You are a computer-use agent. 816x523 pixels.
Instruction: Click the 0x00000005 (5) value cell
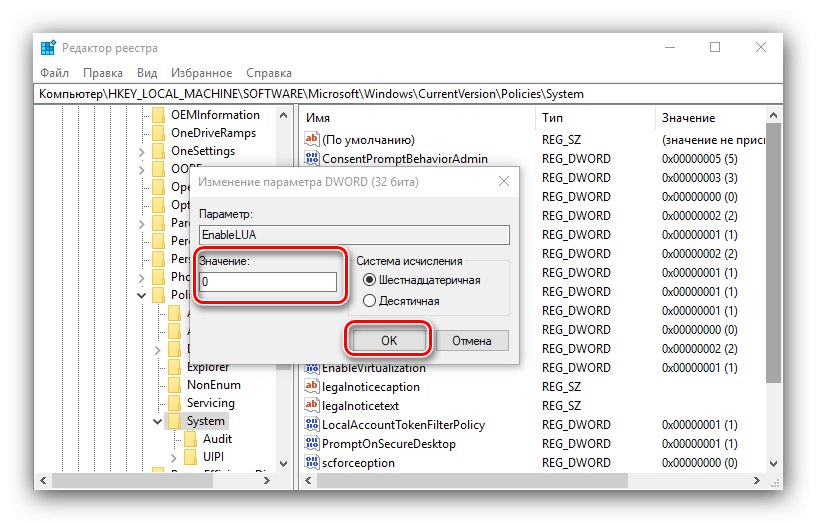pyautogui.click(x=699, y=159)
